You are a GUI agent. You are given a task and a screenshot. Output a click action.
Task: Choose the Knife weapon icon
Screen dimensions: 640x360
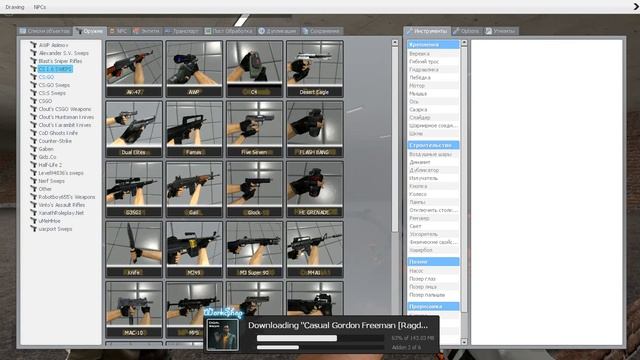134,249
